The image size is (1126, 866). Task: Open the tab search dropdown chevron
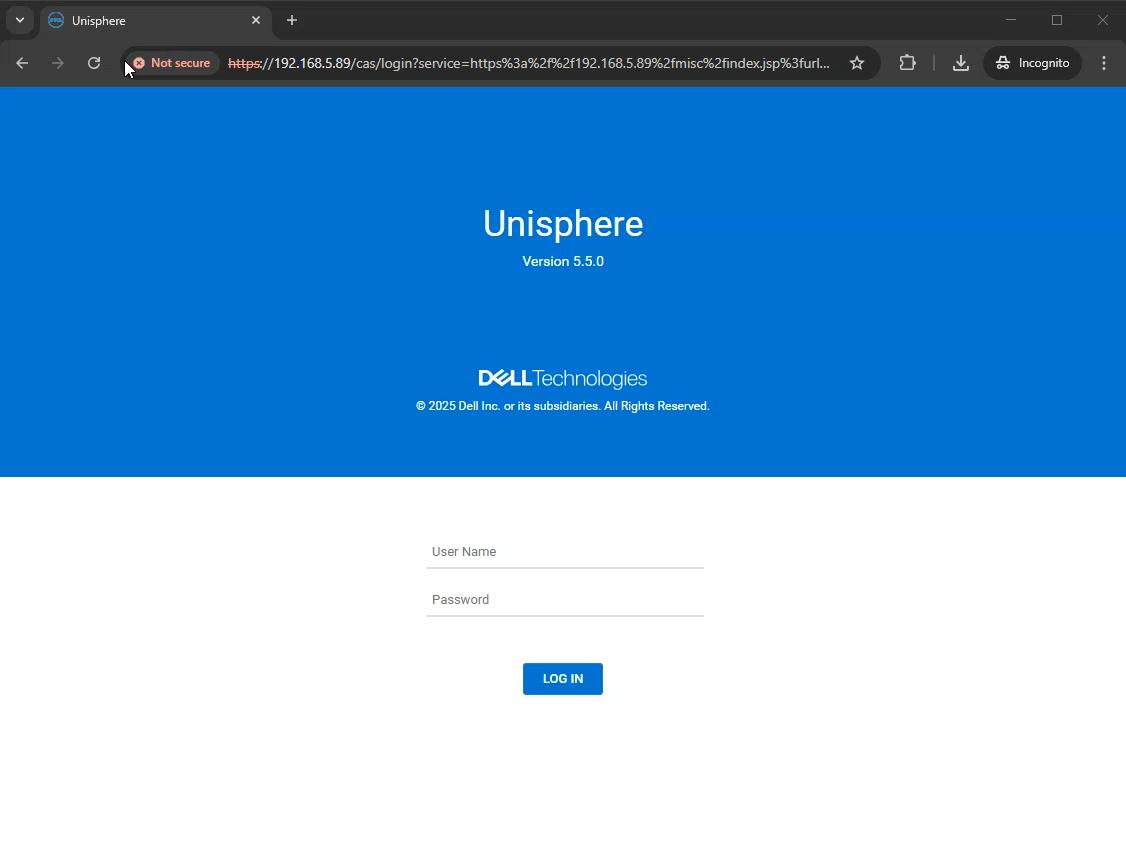[x=19, y=20]
